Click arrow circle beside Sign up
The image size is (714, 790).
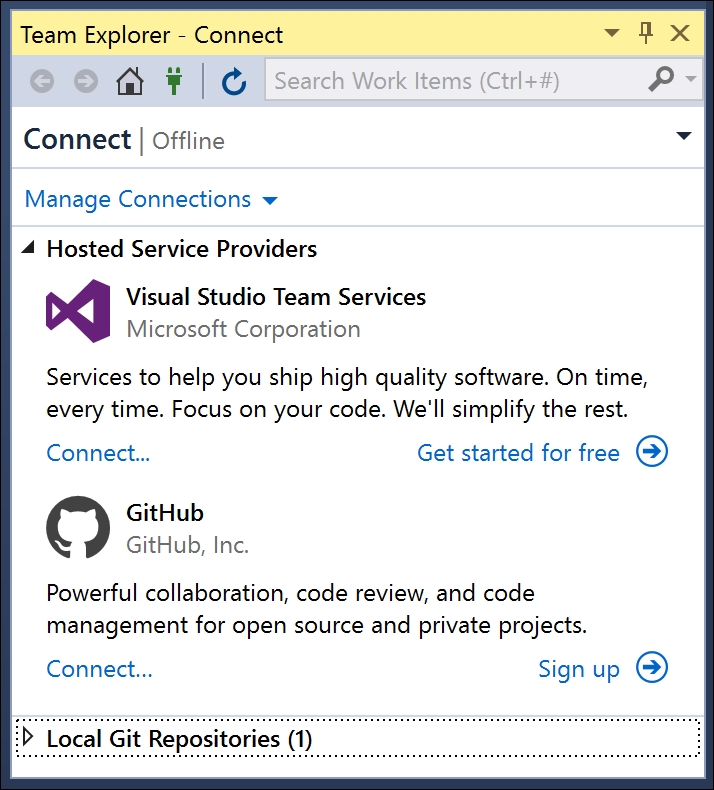[652, 668]
